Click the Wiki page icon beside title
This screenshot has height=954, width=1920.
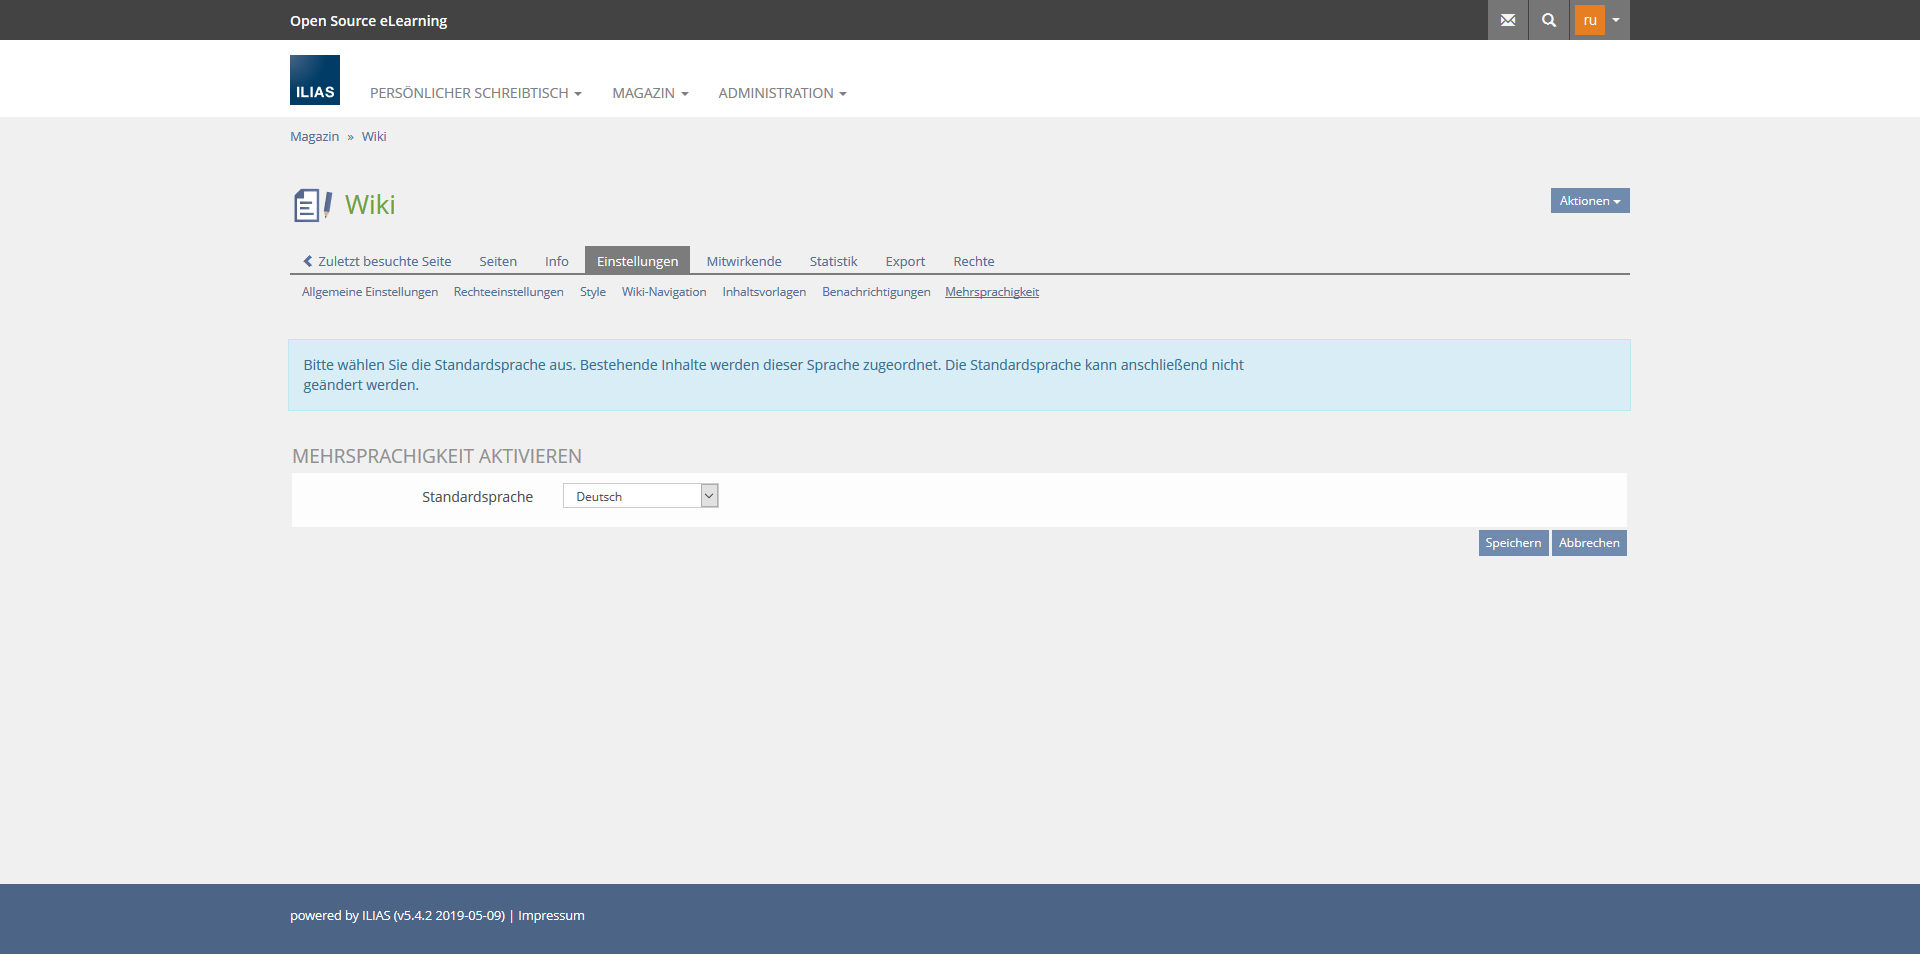[312, 205]
